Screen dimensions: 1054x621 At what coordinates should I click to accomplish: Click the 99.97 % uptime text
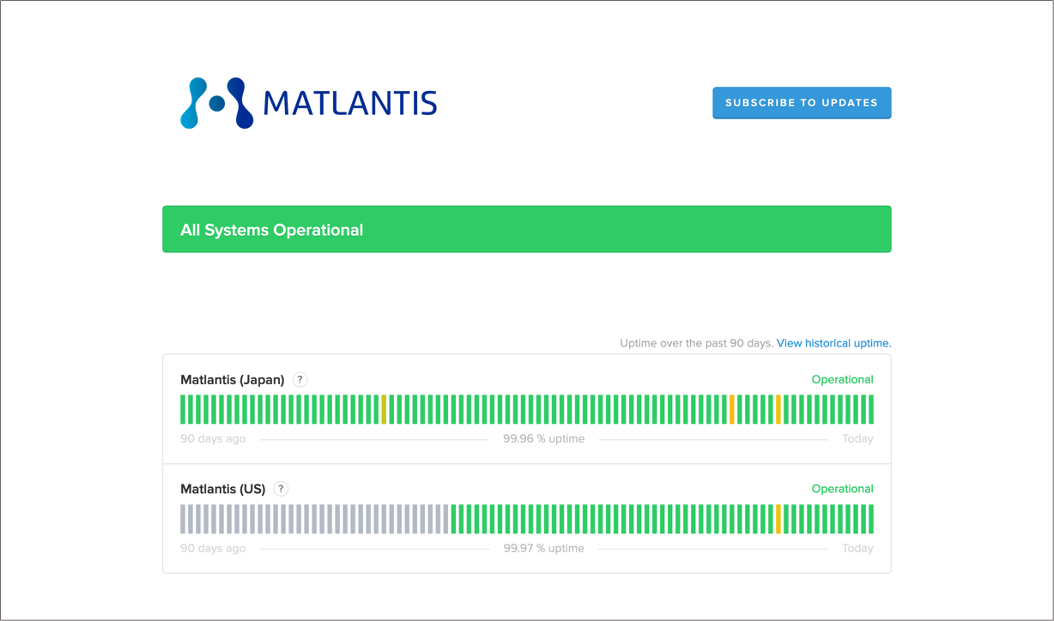[x=543, y=548]
